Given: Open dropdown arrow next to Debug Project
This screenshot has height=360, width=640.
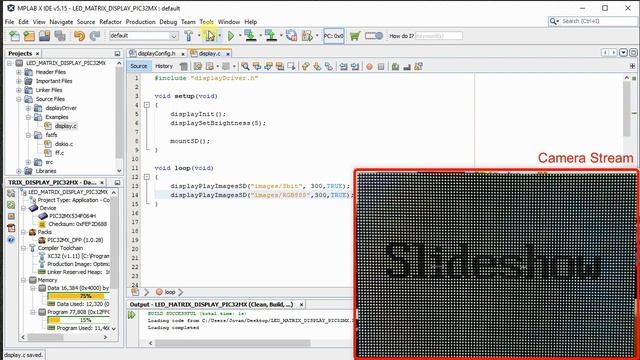Looking at the screenshot, I should coord(317,36).
